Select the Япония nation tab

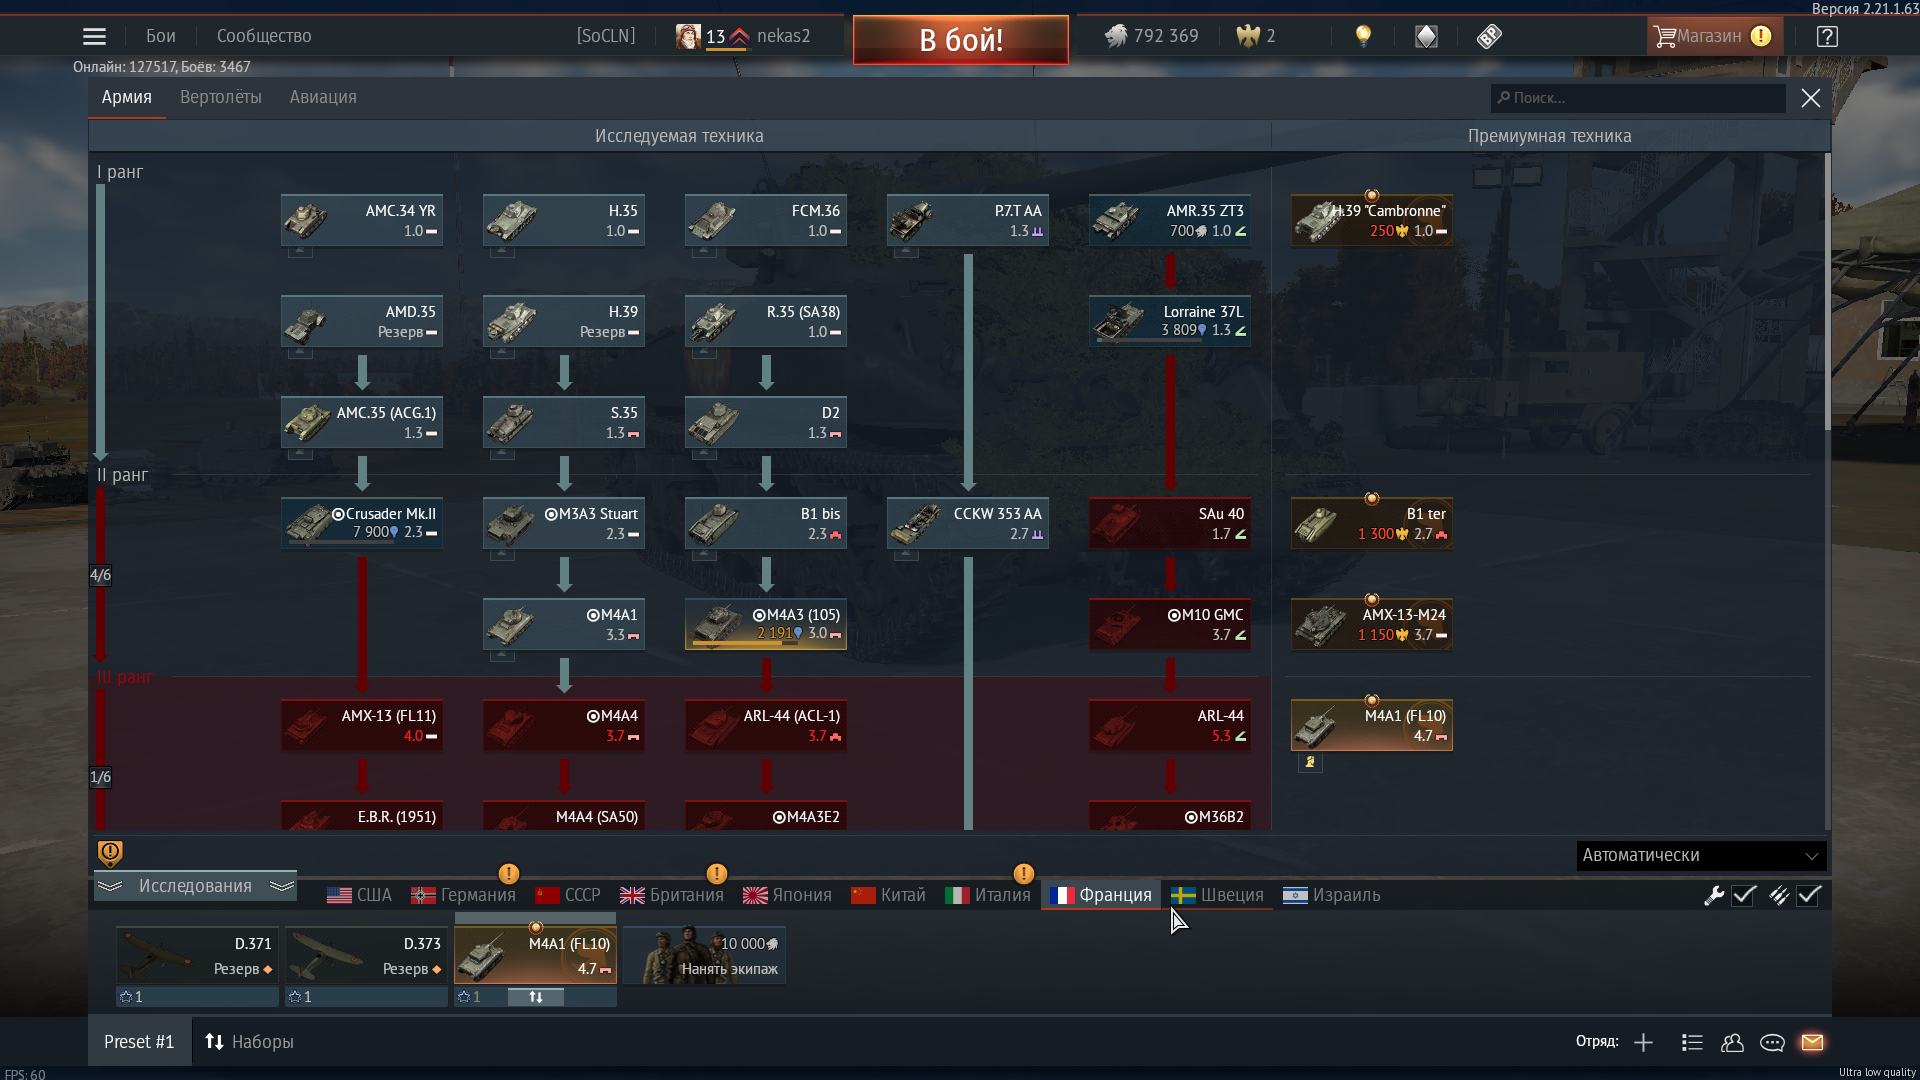pyautogui.click(x=788, y=895)
